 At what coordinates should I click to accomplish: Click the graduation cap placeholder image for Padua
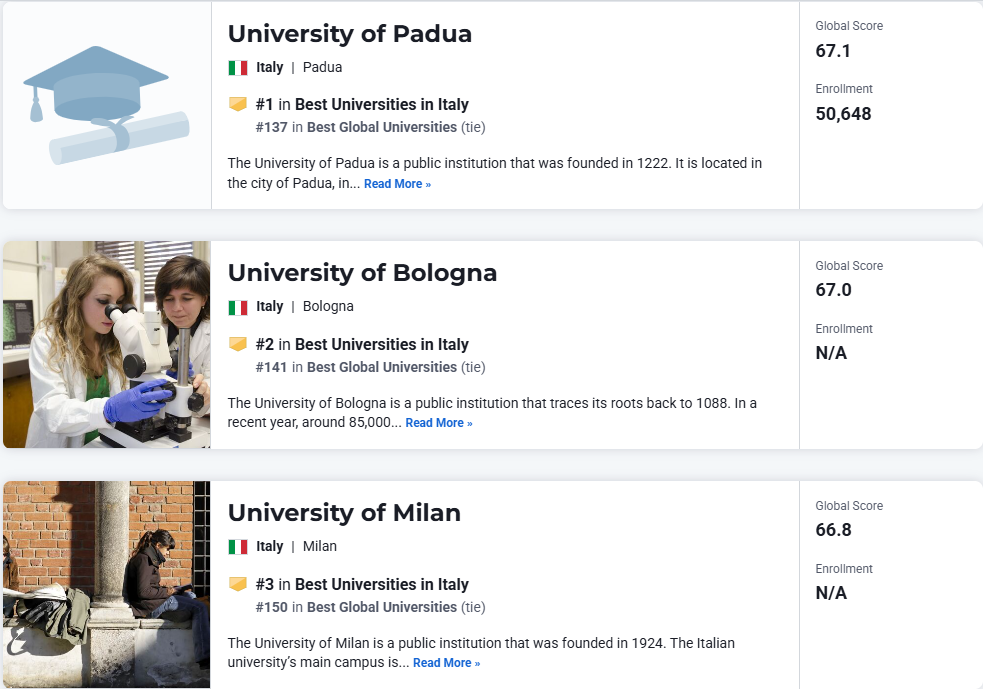[107, 105]
